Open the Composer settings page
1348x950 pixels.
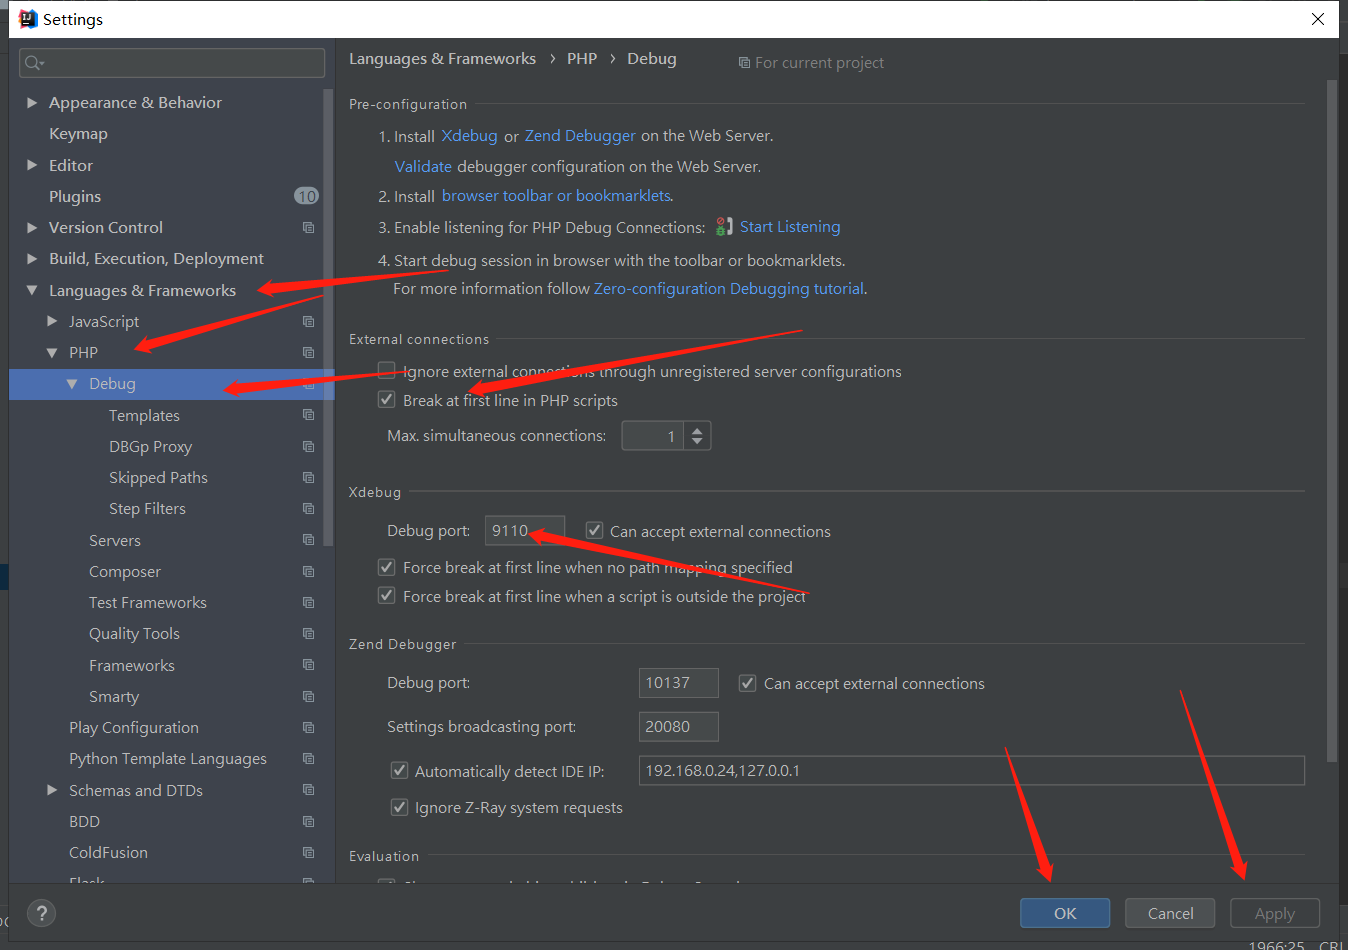[x=125, y=572]
